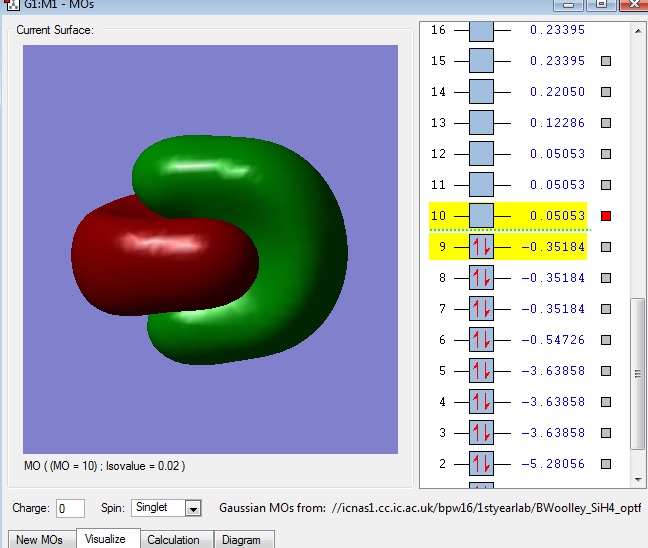Select the paired-electron box for orbital 2

tap(481, 464)
